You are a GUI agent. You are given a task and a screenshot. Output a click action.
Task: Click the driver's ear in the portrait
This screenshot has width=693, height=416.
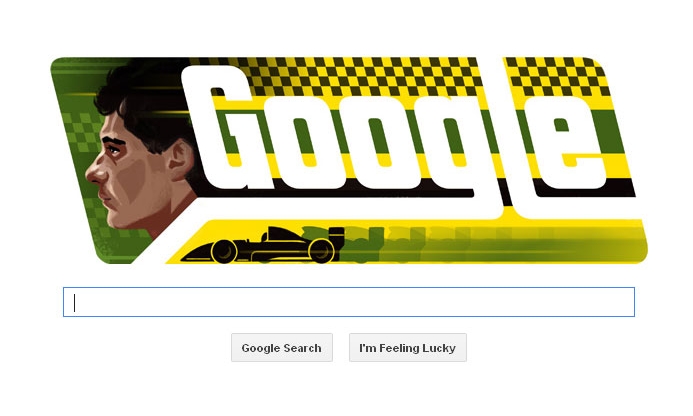point(180,159)
